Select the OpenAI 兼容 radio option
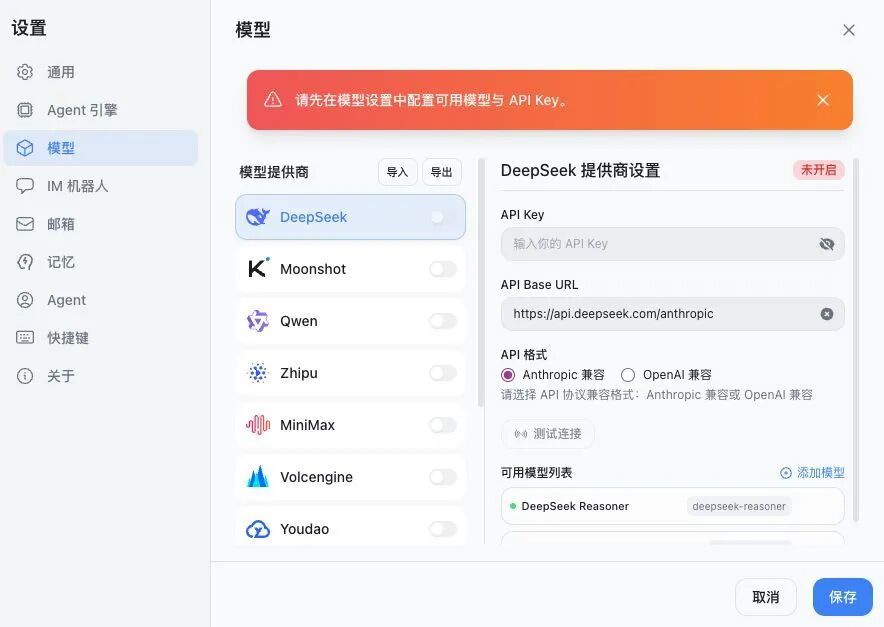 coord(628,375)
